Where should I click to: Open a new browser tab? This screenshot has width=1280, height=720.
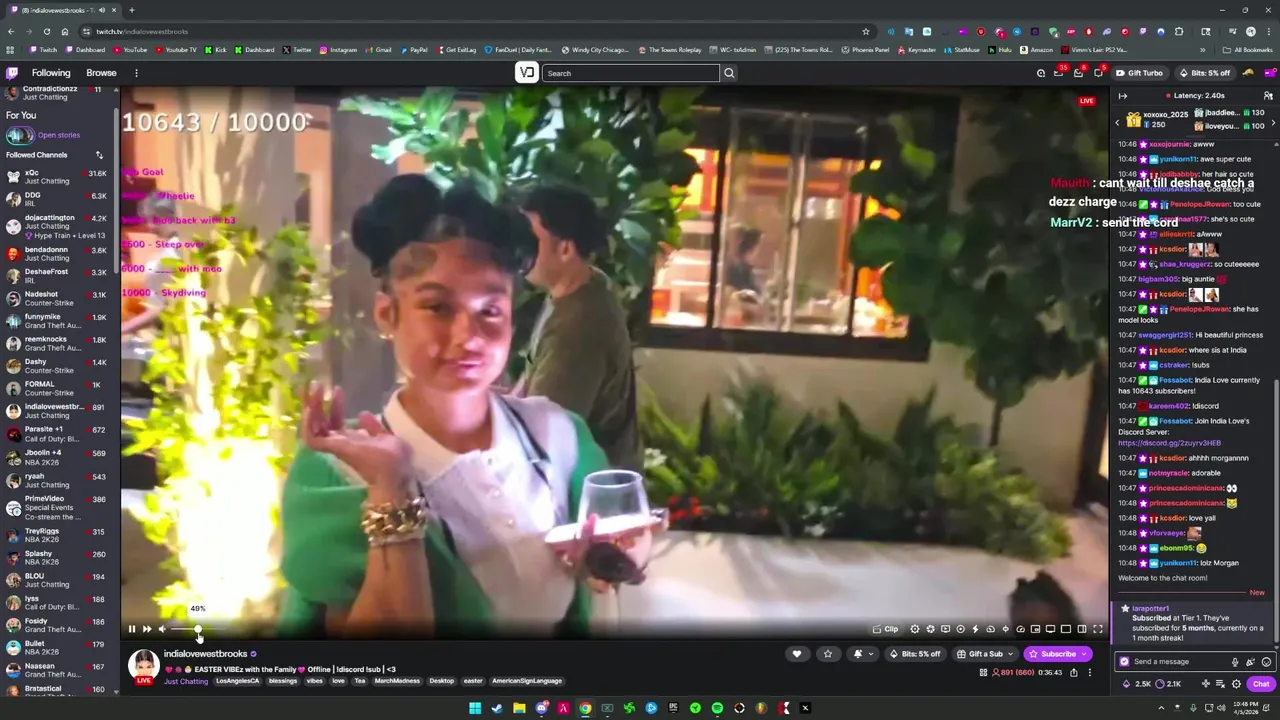[131, 10]
